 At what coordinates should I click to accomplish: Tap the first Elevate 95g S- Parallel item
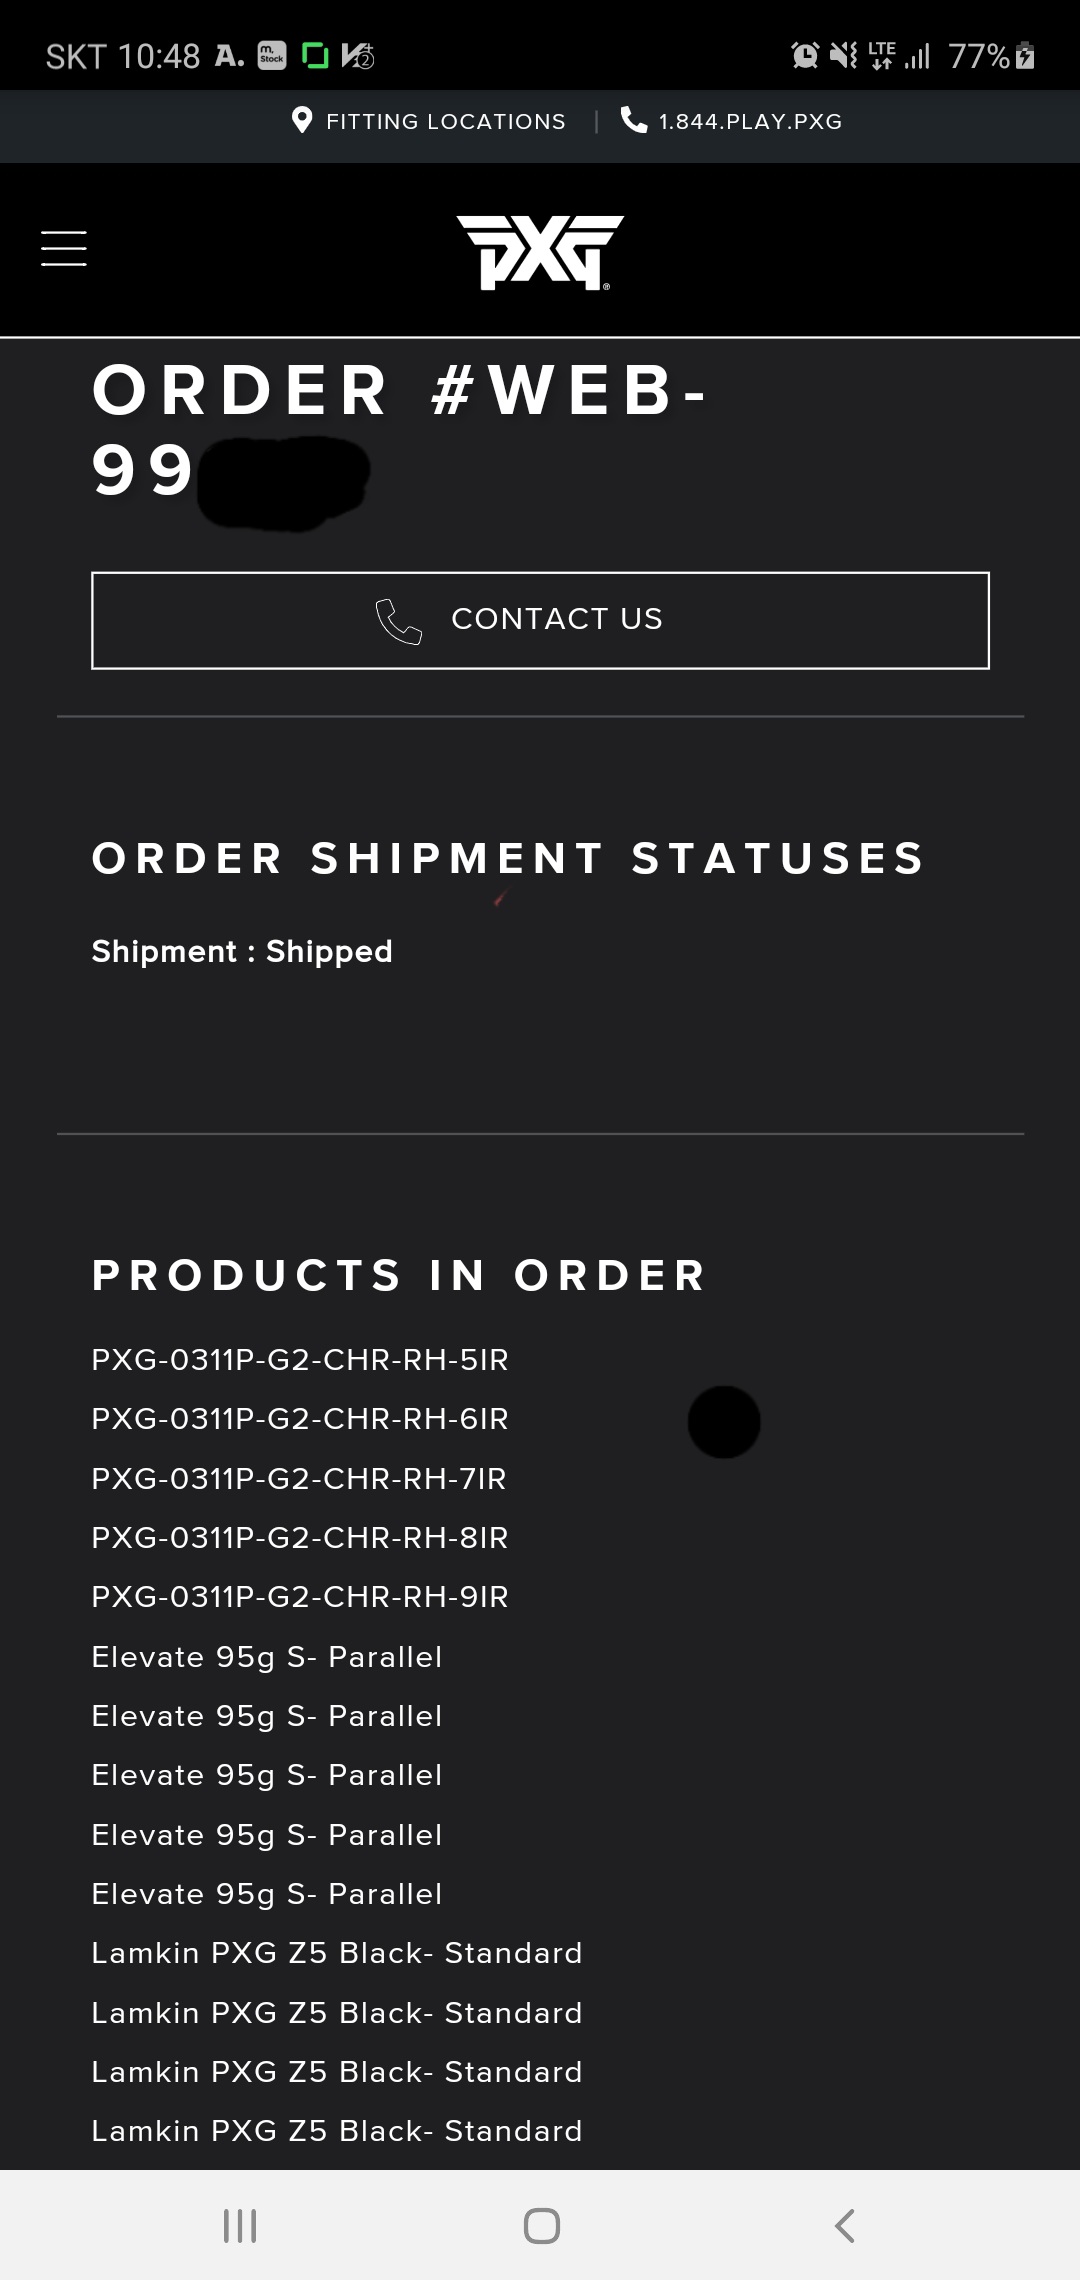click(267, 1657)
